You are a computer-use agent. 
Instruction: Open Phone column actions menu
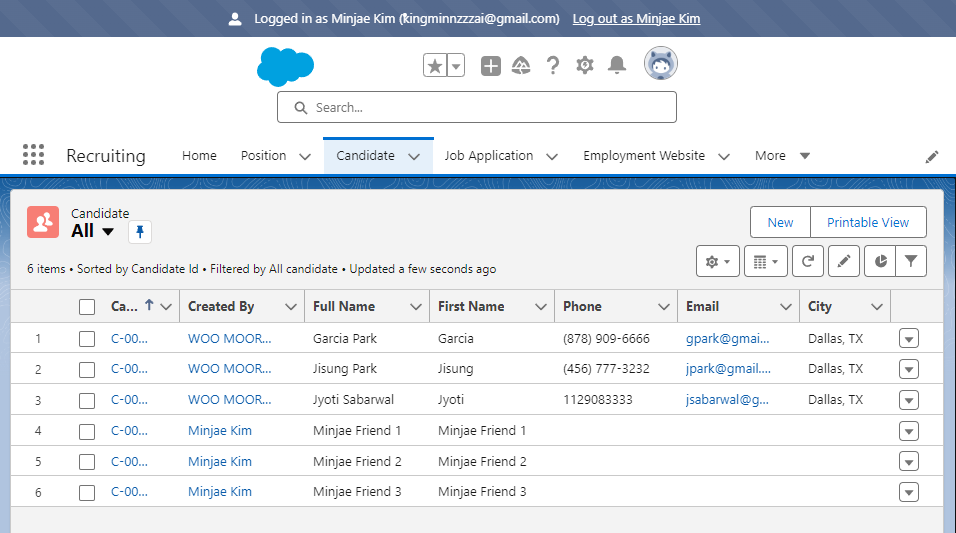tap(664, 307)
